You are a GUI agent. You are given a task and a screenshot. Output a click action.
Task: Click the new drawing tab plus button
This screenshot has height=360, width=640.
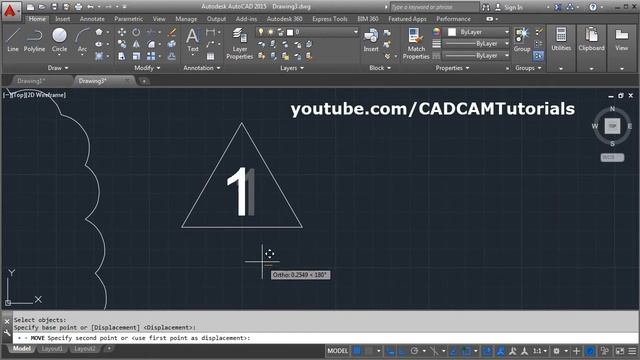pyautogui.click(x=144, y=81)
